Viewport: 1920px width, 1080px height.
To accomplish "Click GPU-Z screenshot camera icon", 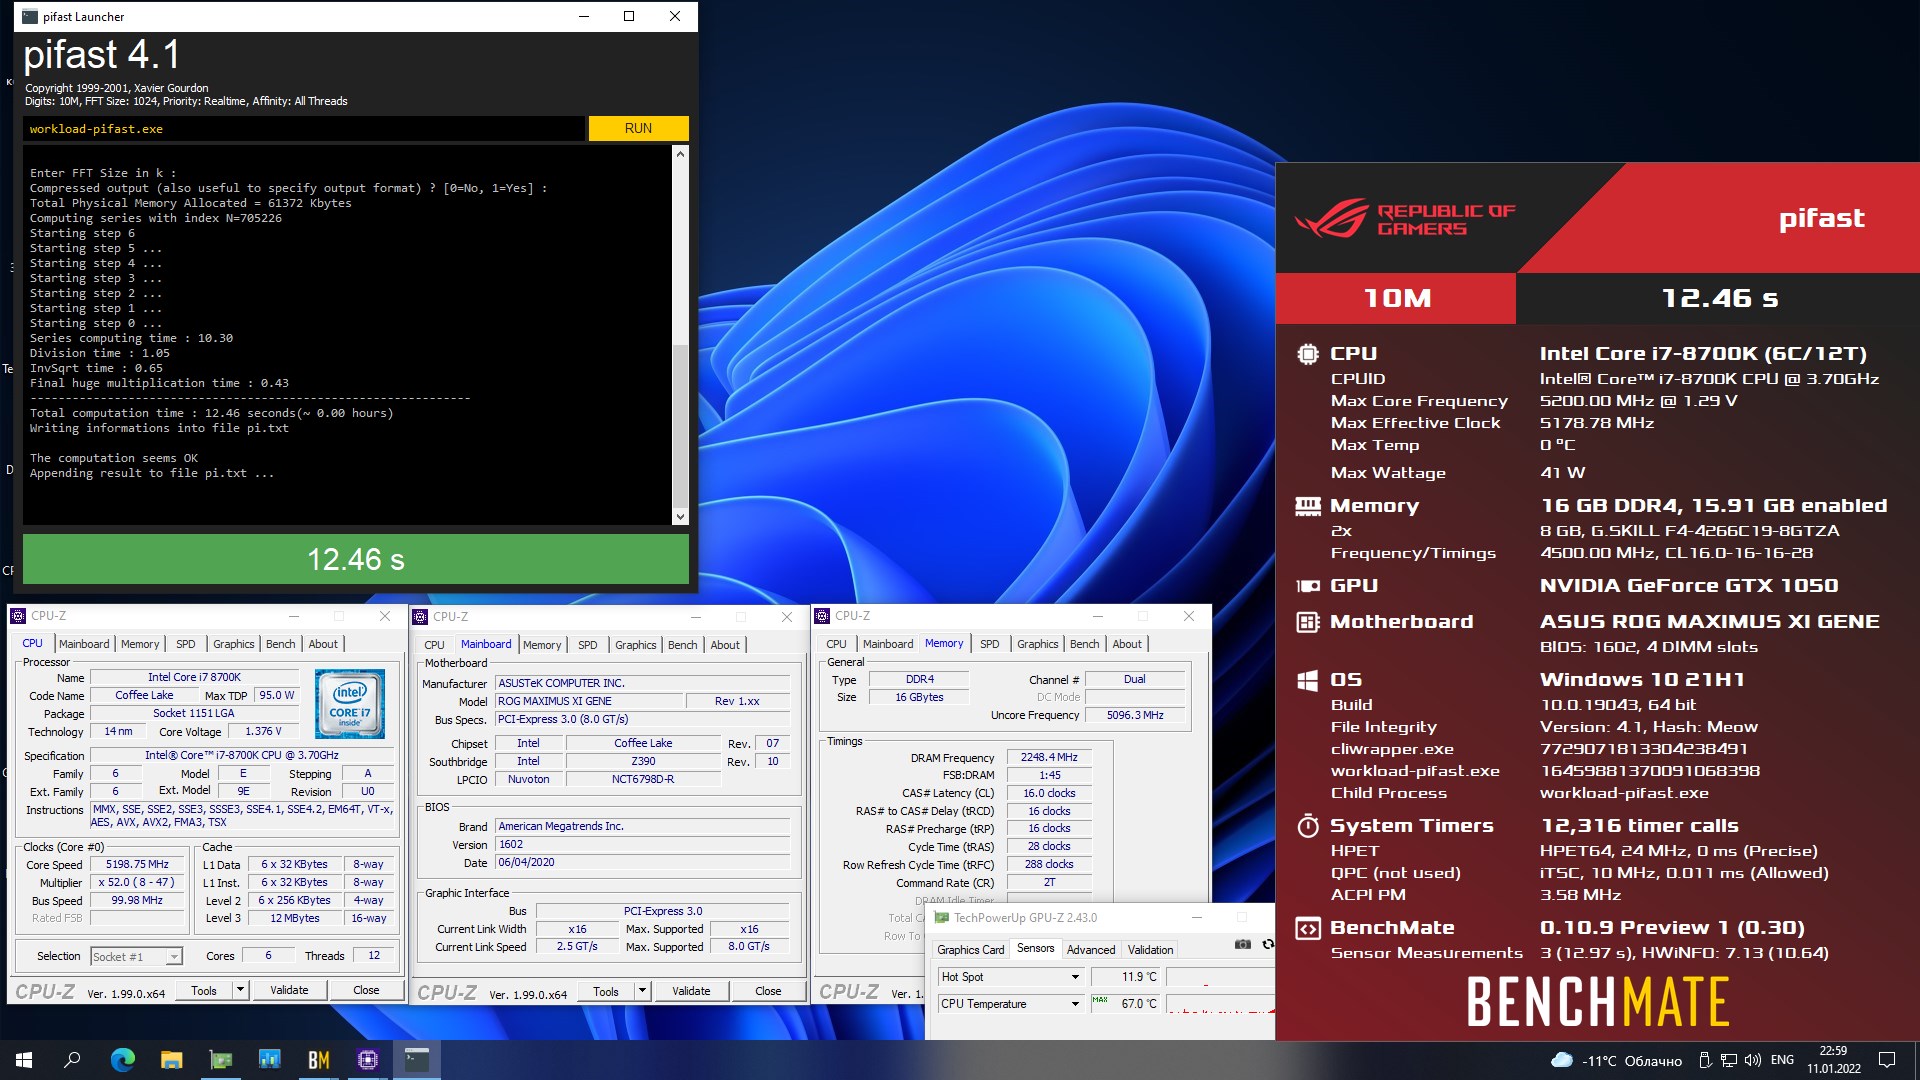I will pyautogui.click(x=1242, y=944).
